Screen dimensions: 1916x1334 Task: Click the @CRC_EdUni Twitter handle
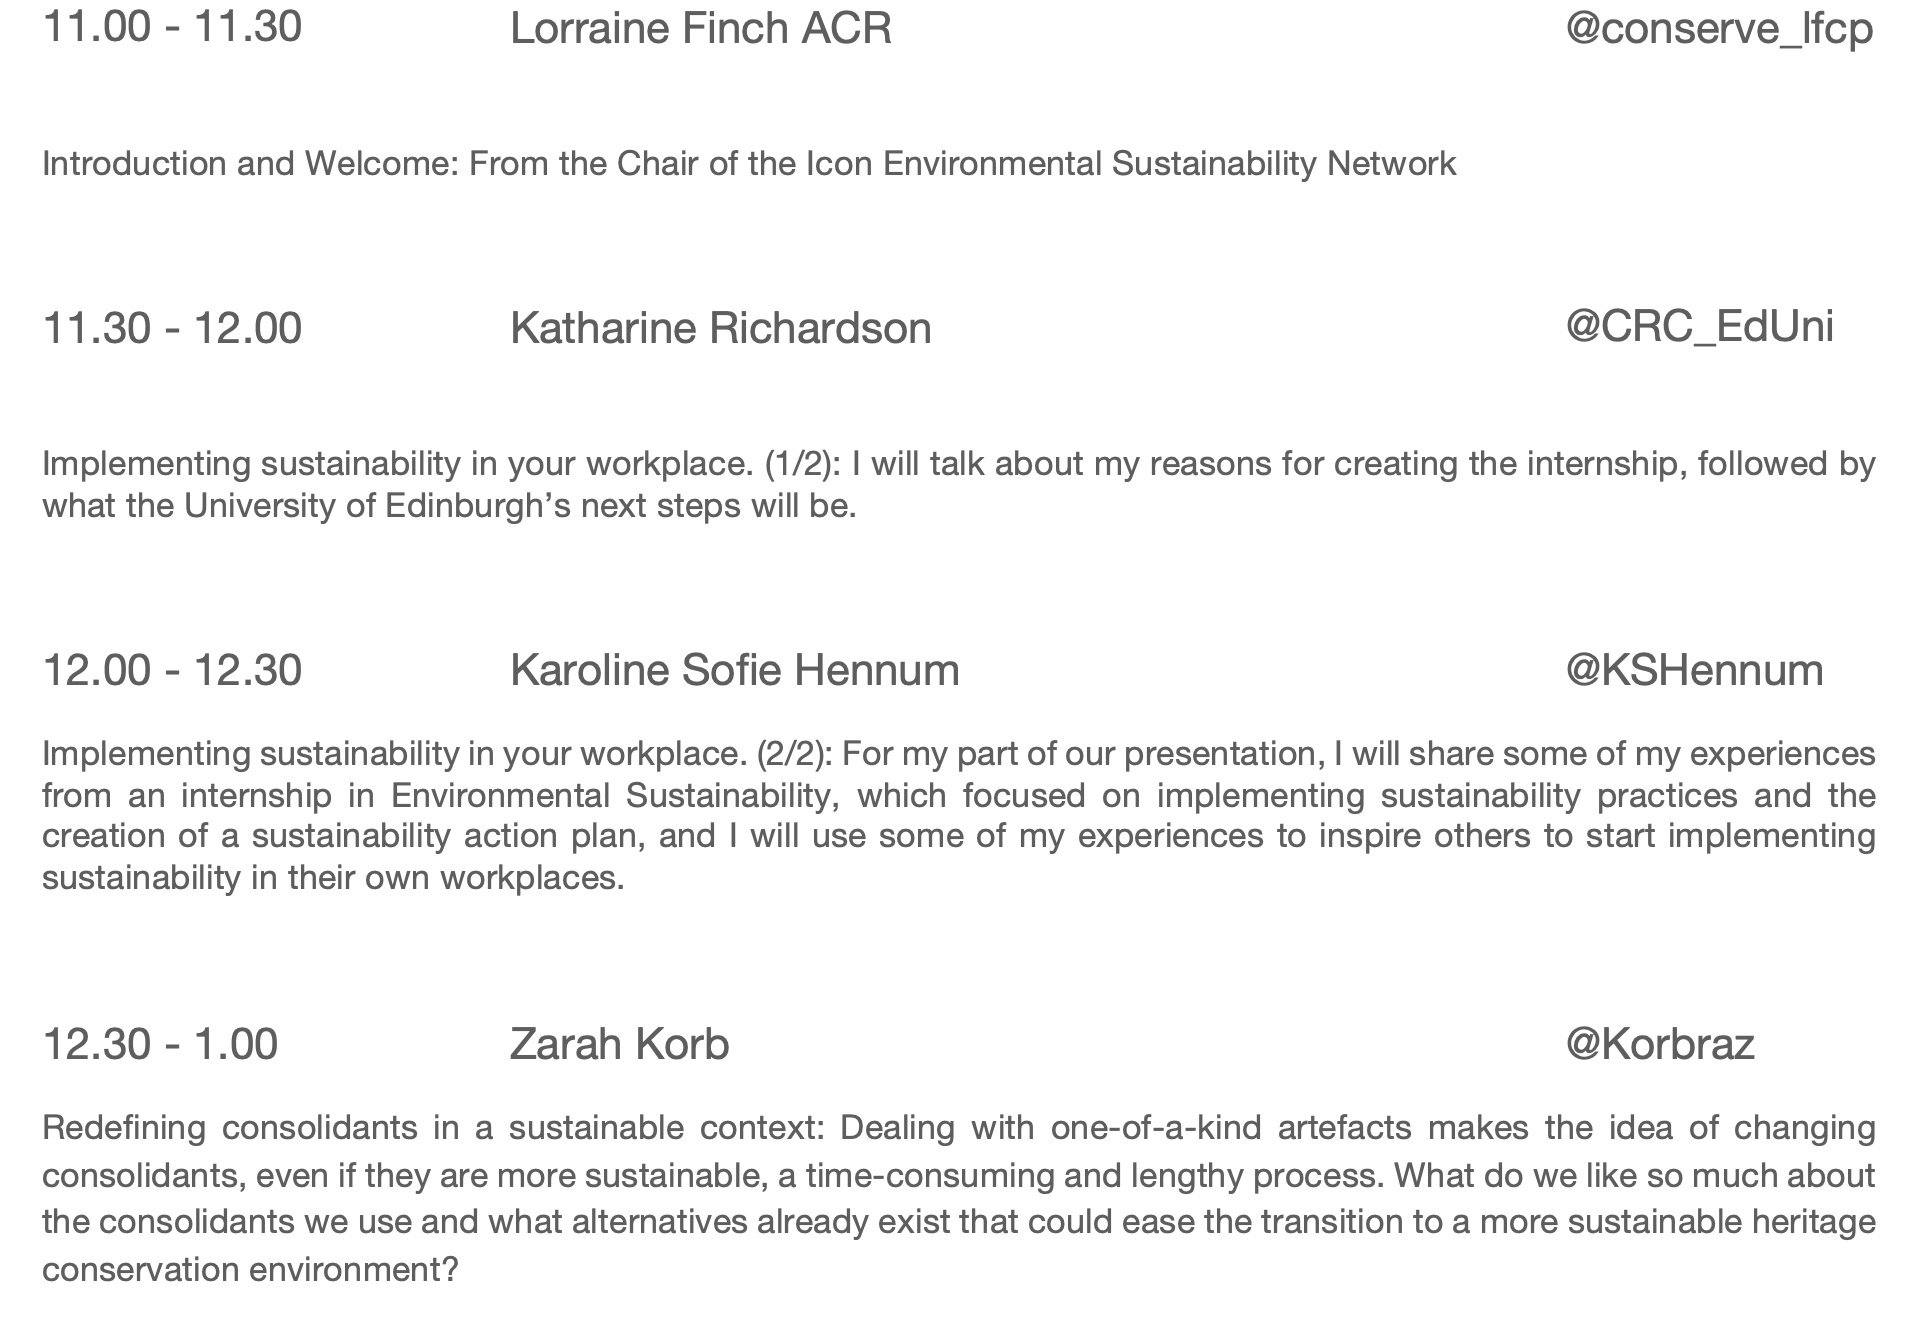pos(1699,327)
